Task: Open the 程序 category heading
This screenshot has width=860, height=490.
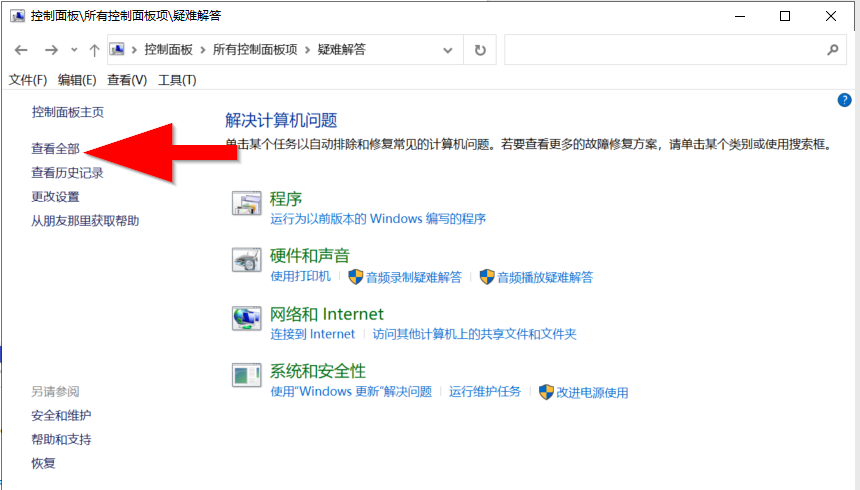Action: tap(286, 199)
